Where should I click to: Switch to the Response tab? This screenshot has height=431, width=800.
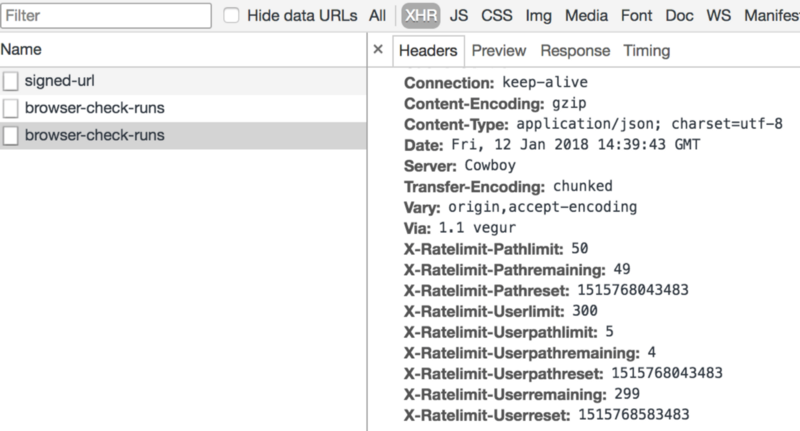[x=575, y=50]
